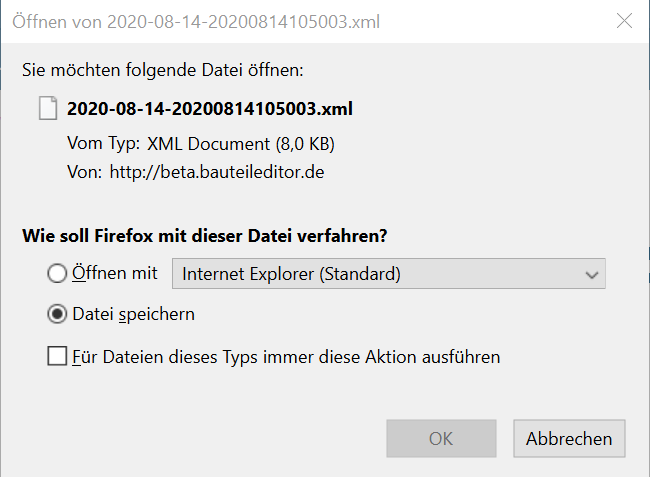Click the source URL http://beta.bauteileditor.de
The width and height of the screenshot is (650, 477).
(217, 172)
